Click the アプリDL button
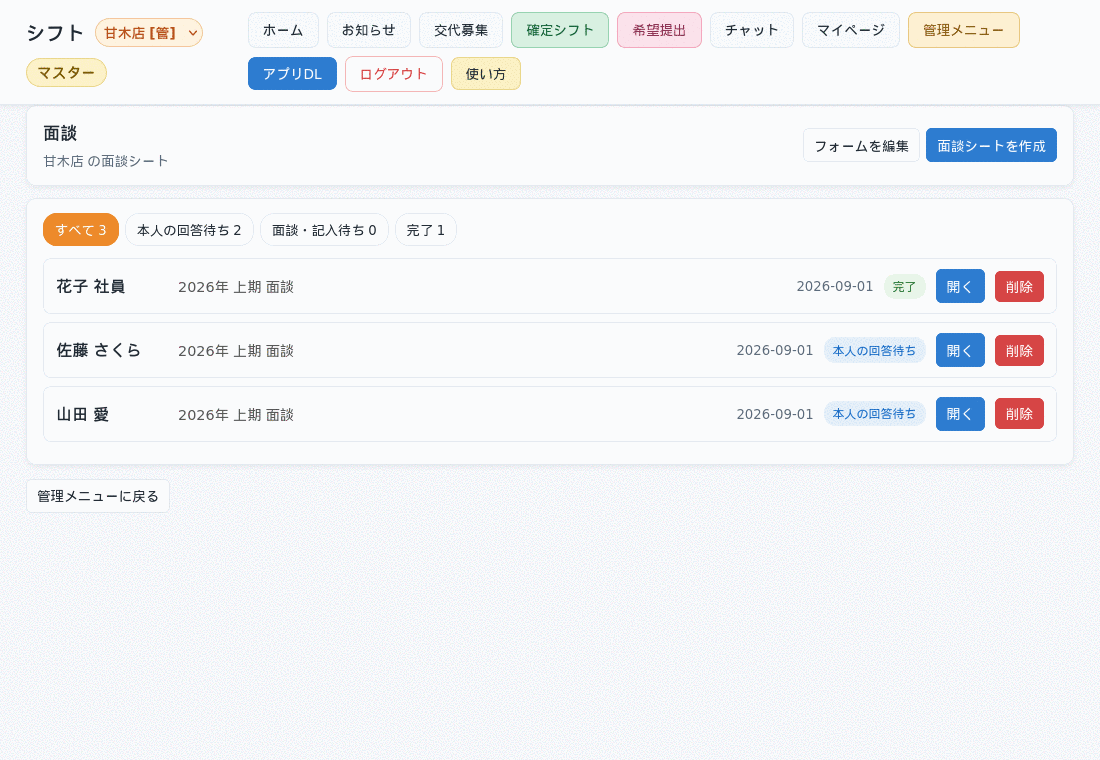The image size is (1100, 760). pos(293,74)
